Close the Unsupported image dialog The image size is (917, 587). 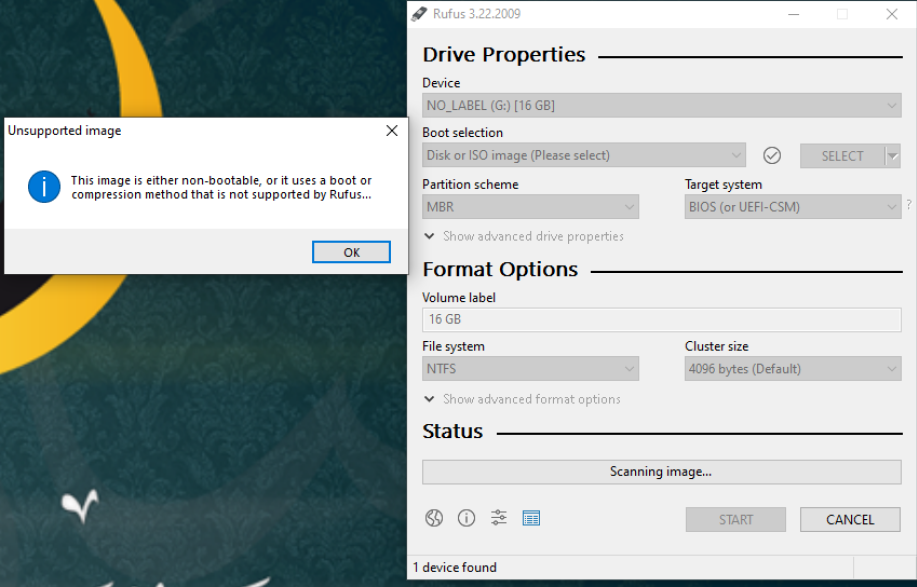392,130
